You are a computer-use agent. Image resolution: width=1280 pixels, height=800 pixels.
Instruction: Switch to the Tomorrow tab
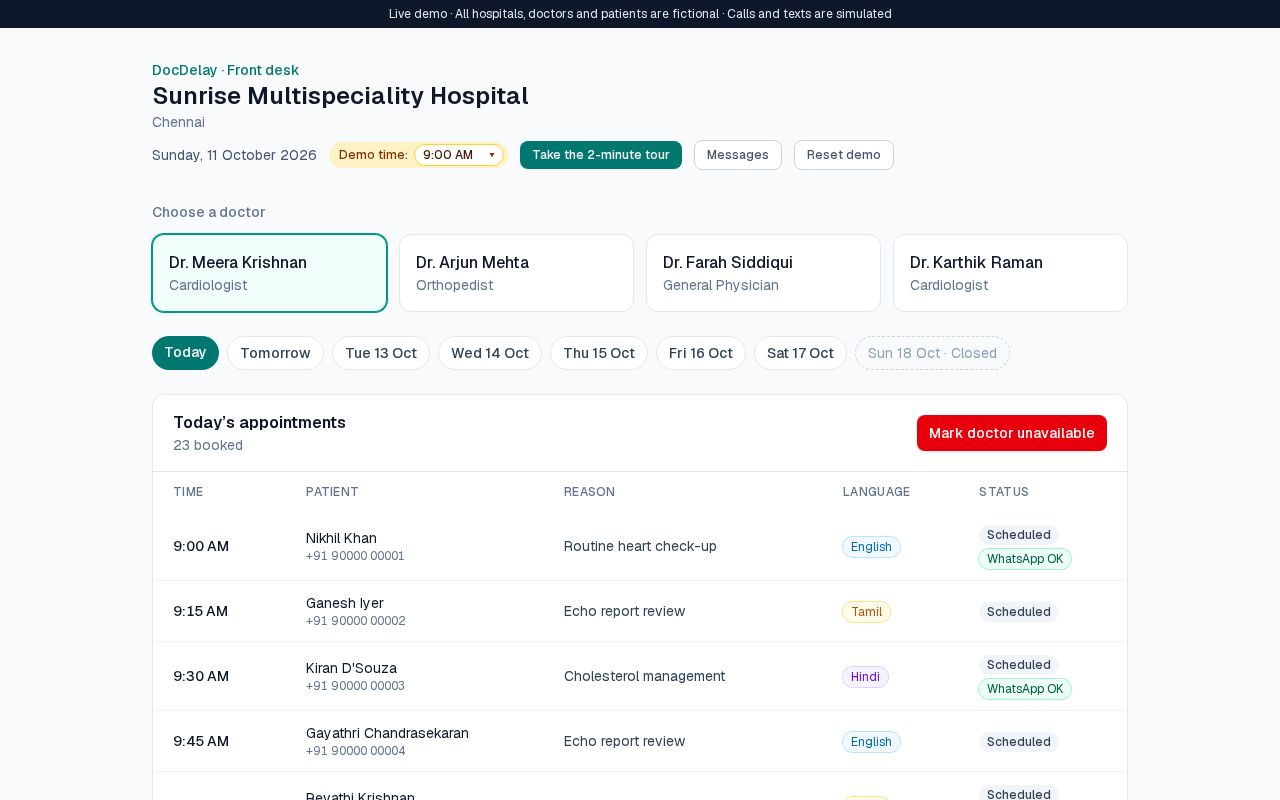tap(275, 353)
